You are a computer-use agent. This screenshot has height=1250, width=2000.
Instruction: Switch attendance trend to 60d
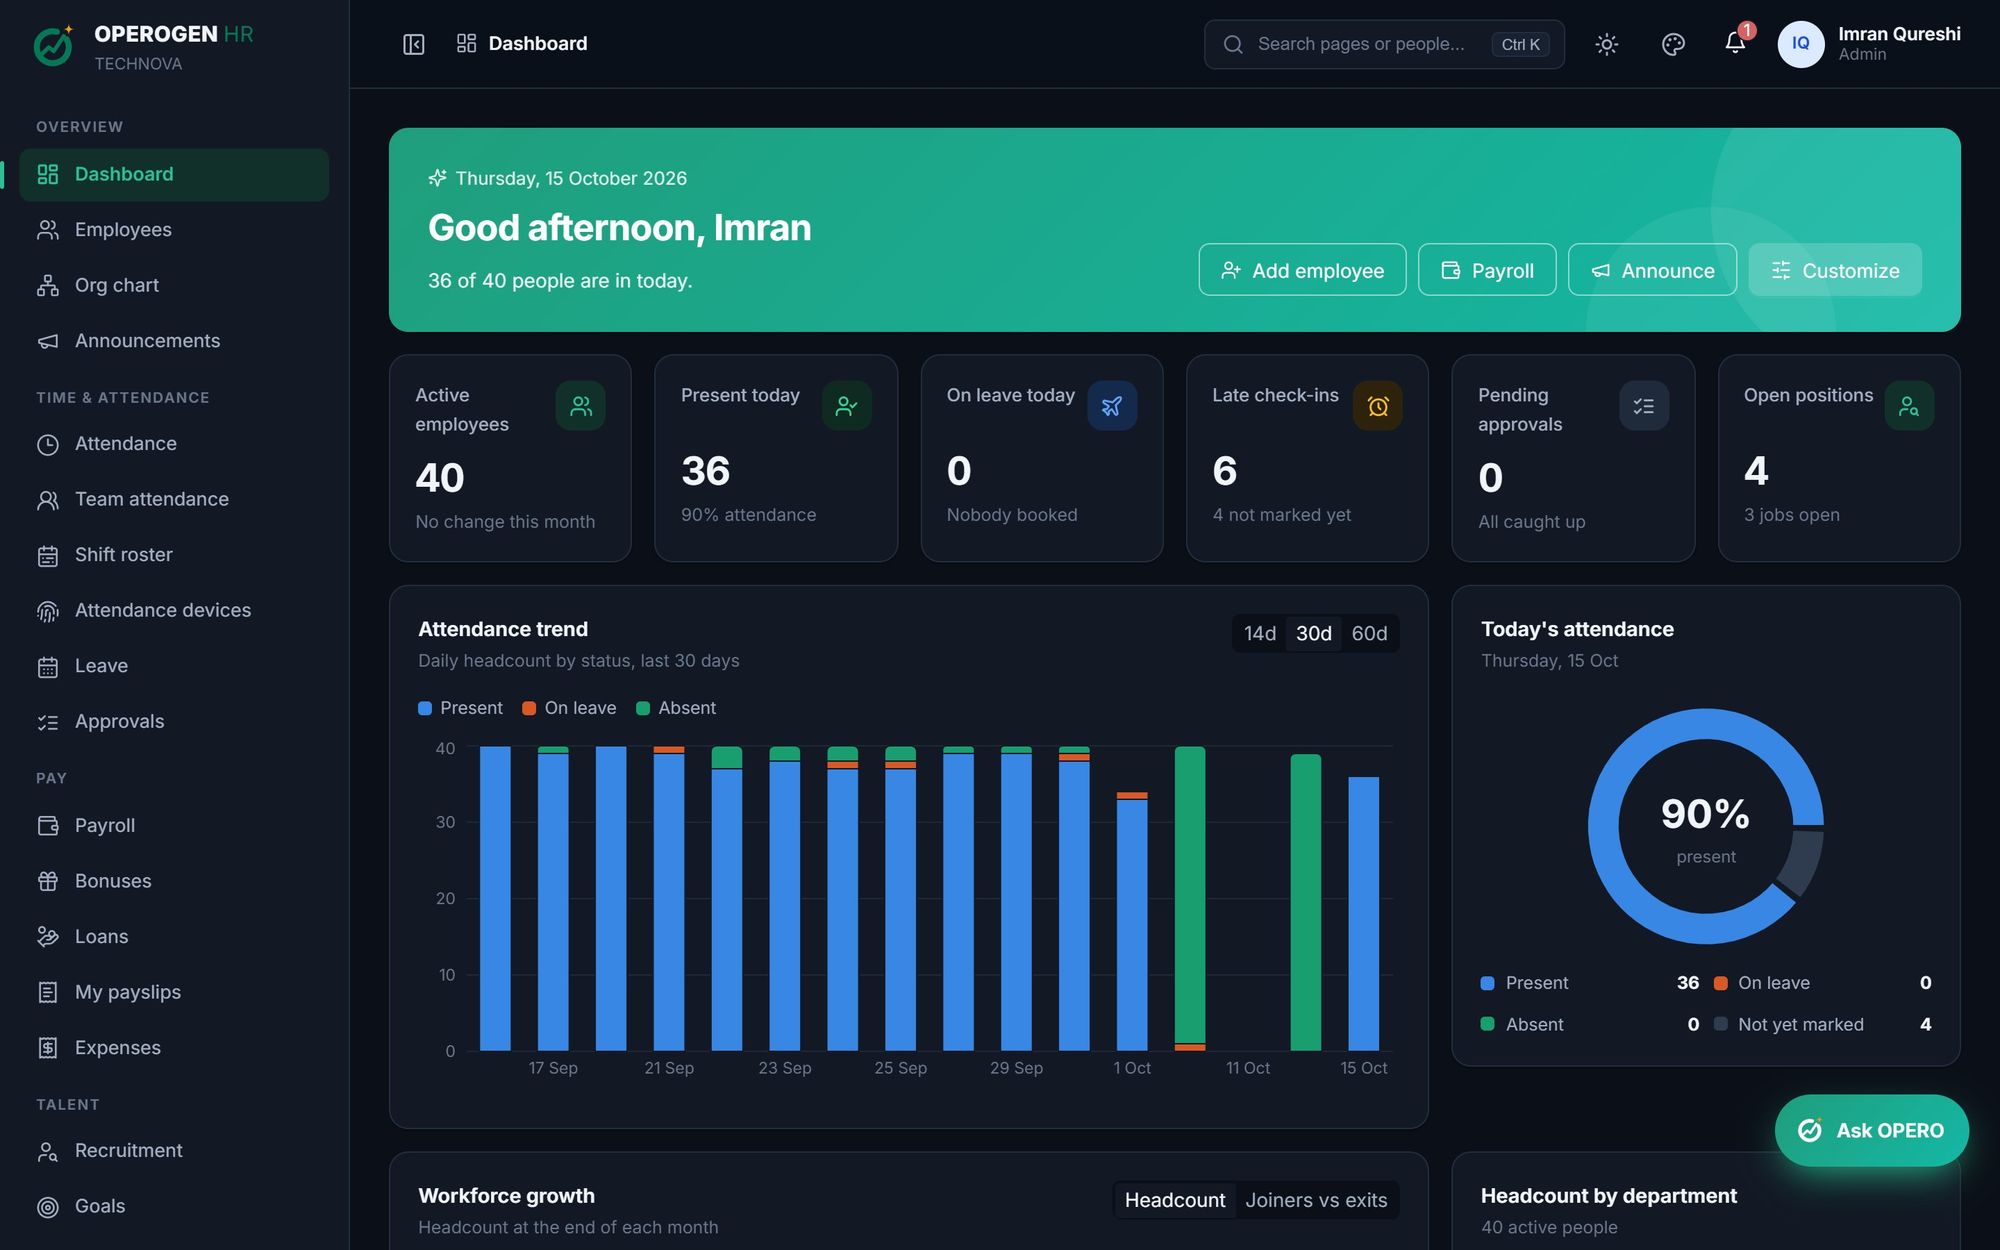1369,633
